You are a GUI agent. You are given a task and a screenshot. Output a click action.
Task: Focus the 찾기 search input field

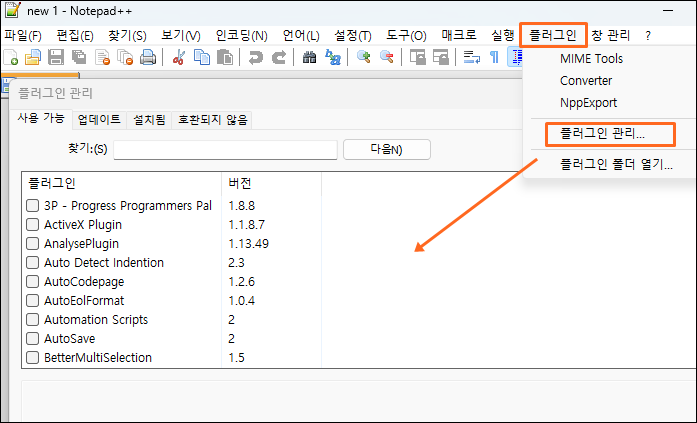(x=225, y=150)
